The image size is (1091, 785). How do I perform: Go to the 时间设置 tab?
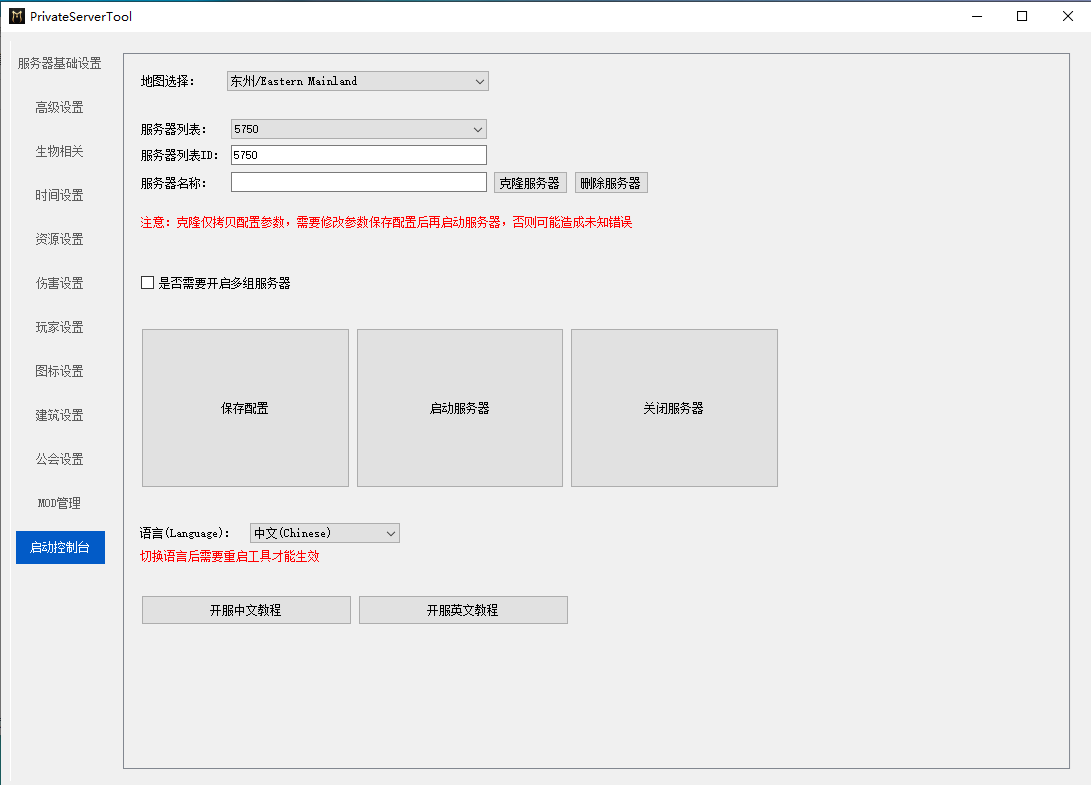coord(60,196)
